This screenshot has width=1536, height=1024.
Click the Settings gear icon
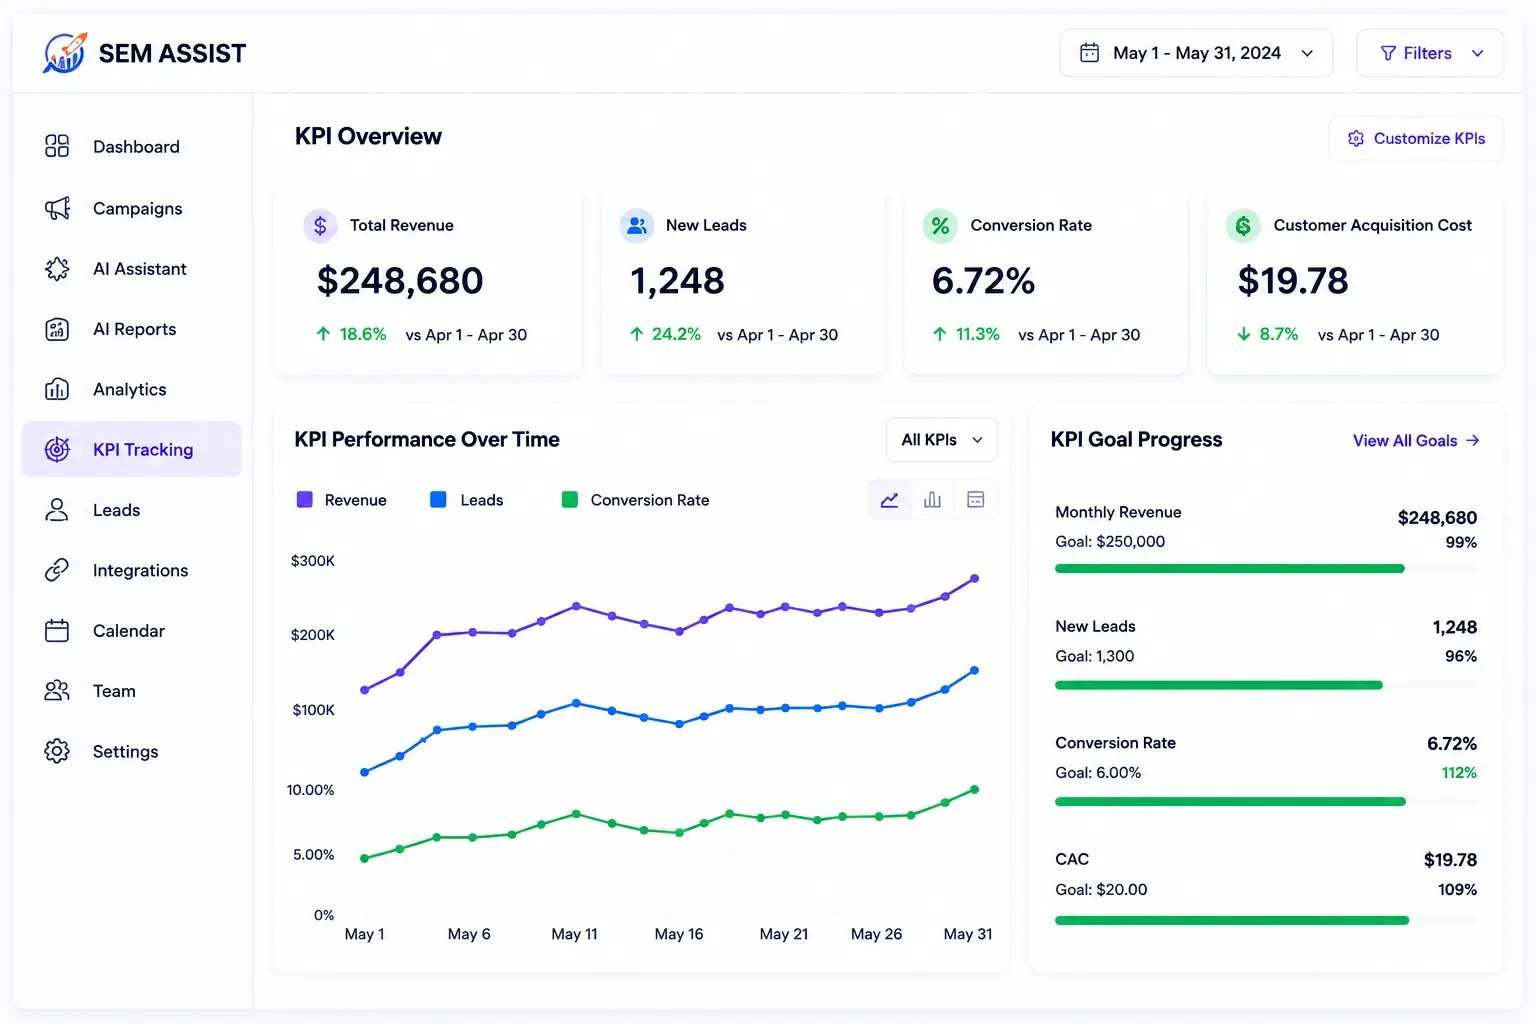point(57,751)
